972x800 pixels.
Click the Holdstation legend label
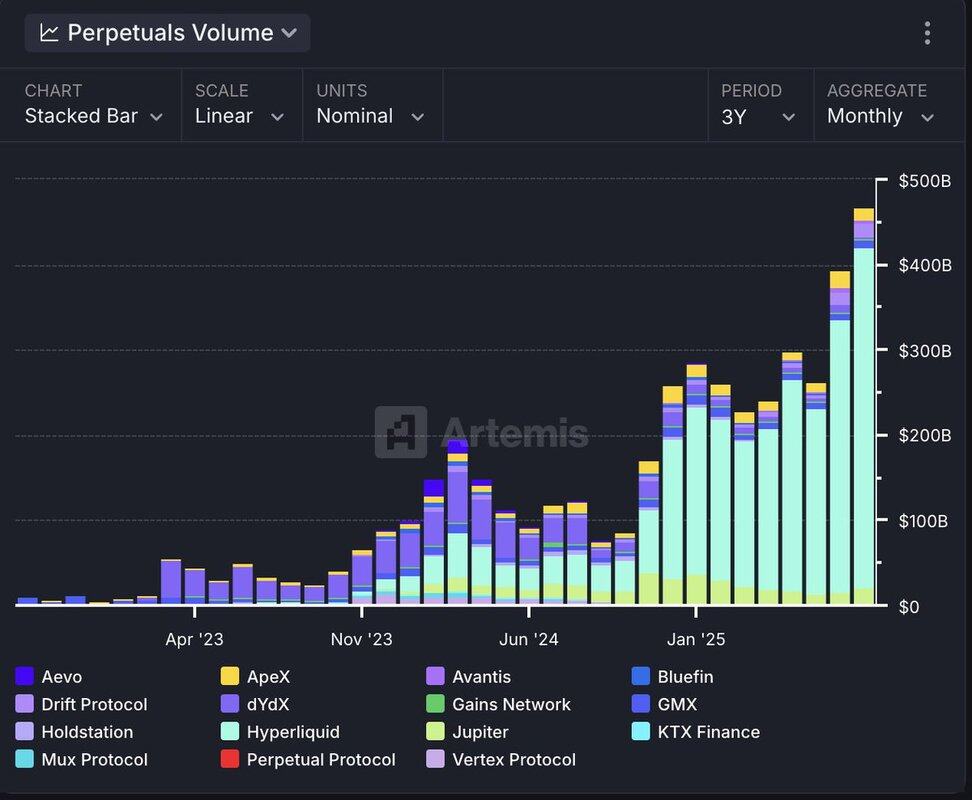tap(87, 732)
